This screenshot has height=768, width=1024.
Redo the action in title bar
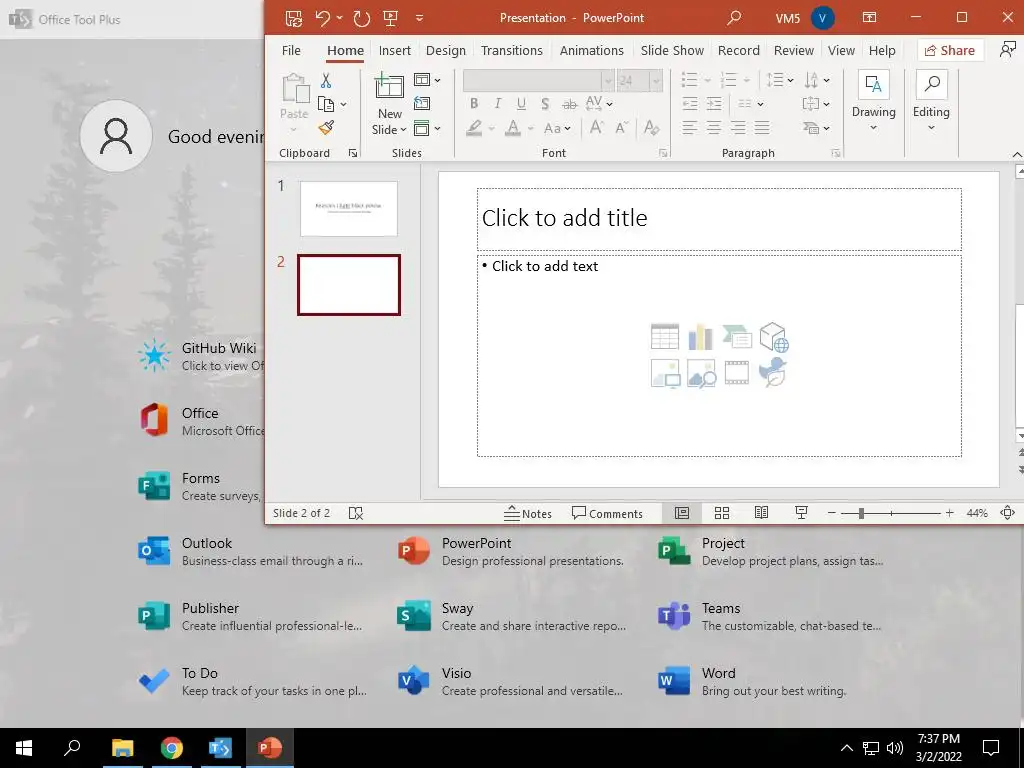coord(361,18)
